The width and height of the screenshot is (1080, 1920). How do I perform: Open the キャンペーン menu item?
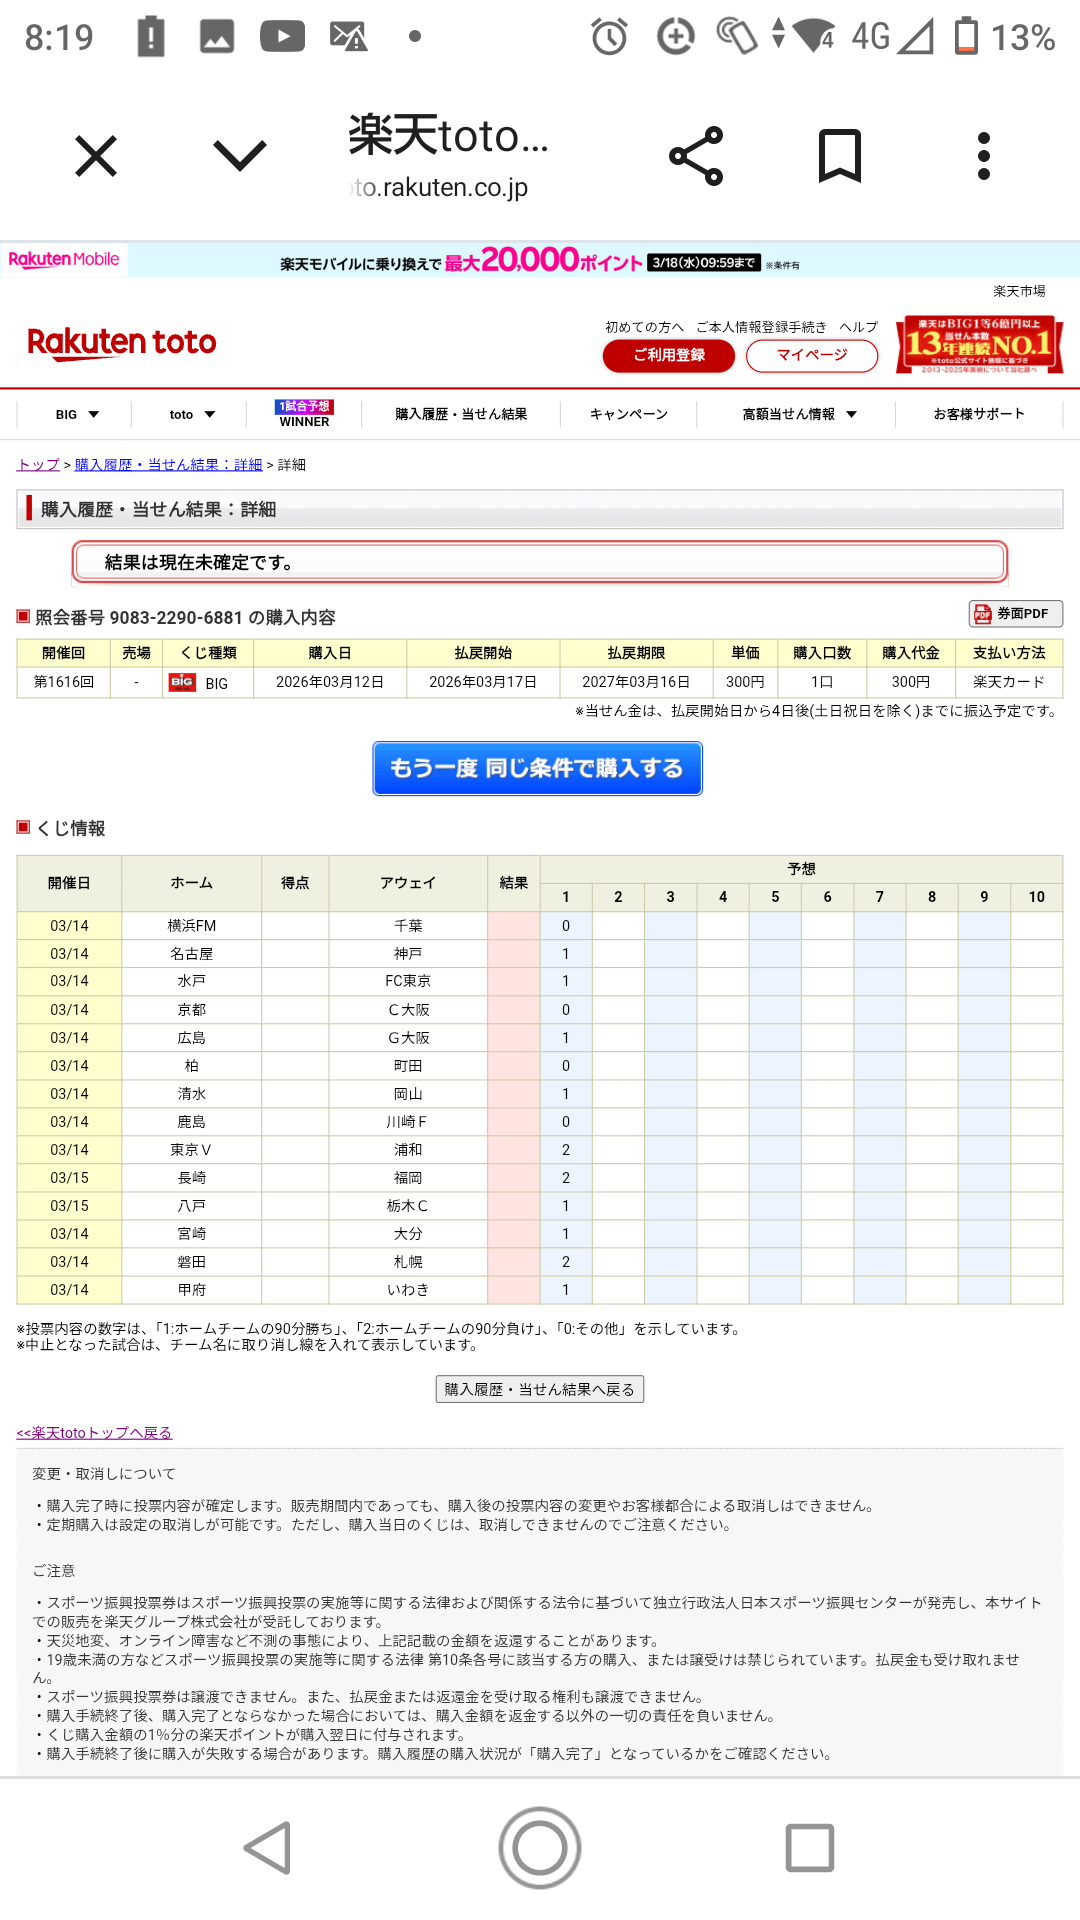point(628,414)
